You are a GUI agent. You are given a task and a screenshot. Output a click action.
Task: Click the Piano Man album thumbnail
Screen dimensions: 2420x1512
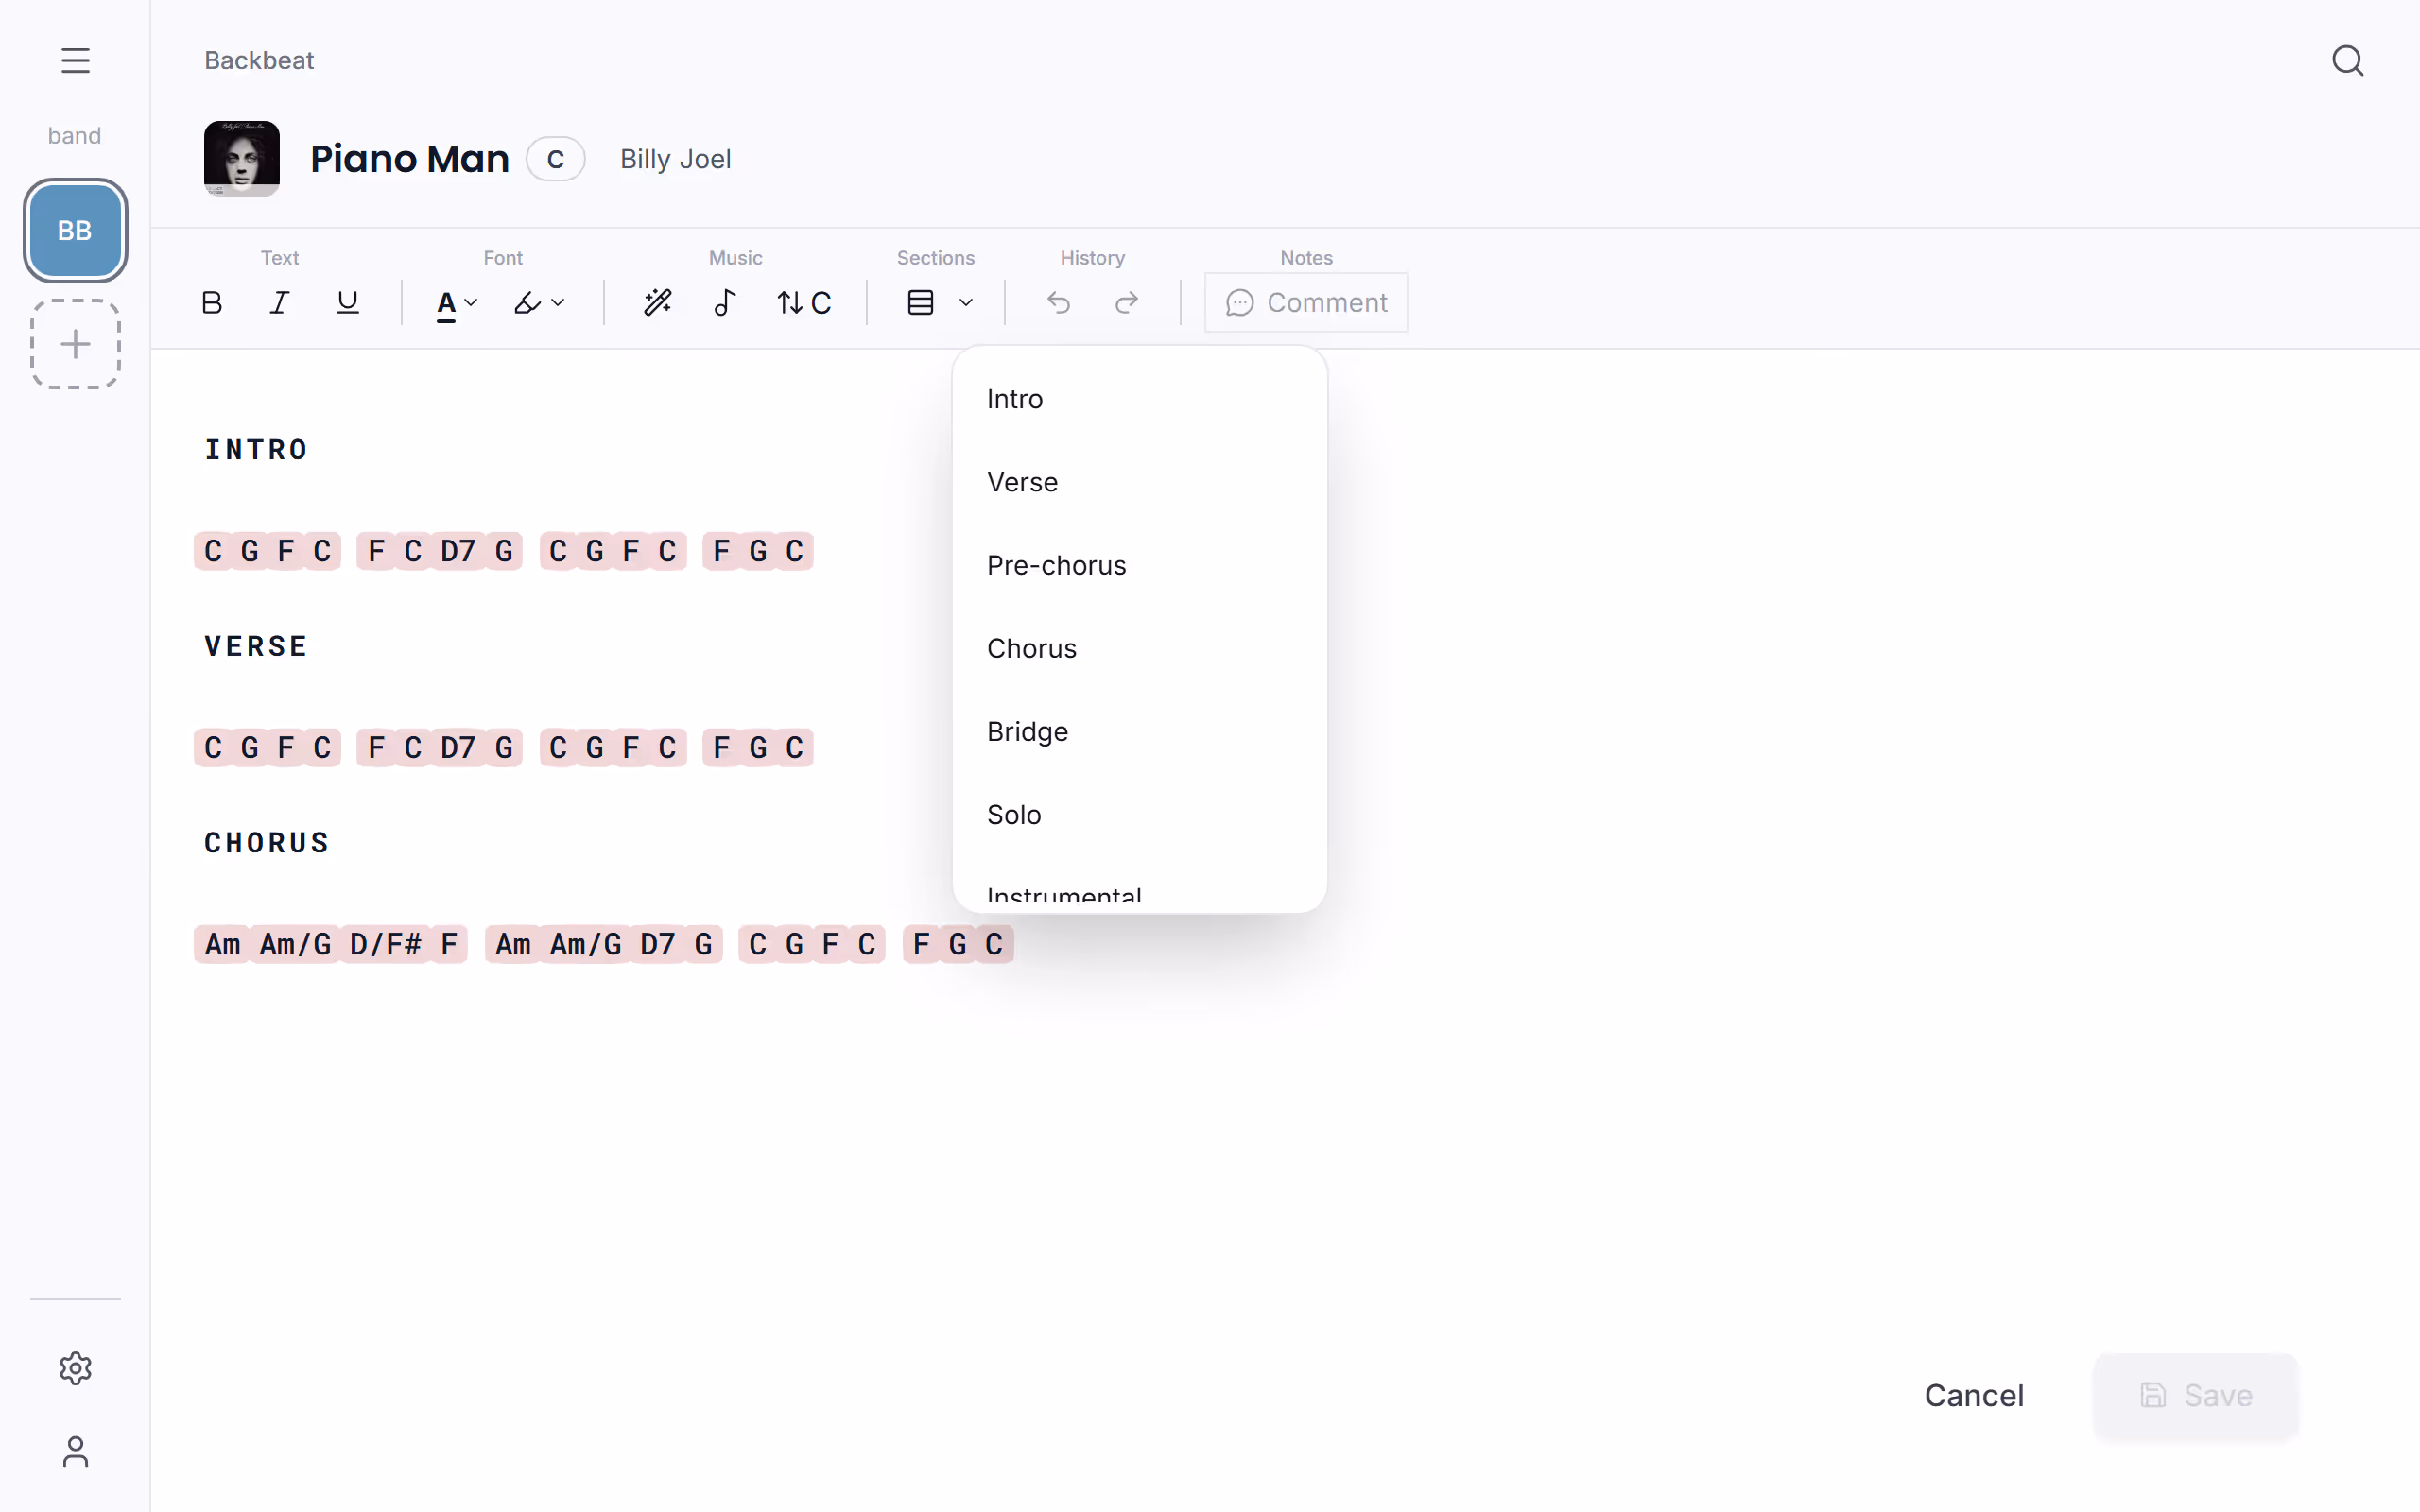pyautogui.click(x=242, y=158)
